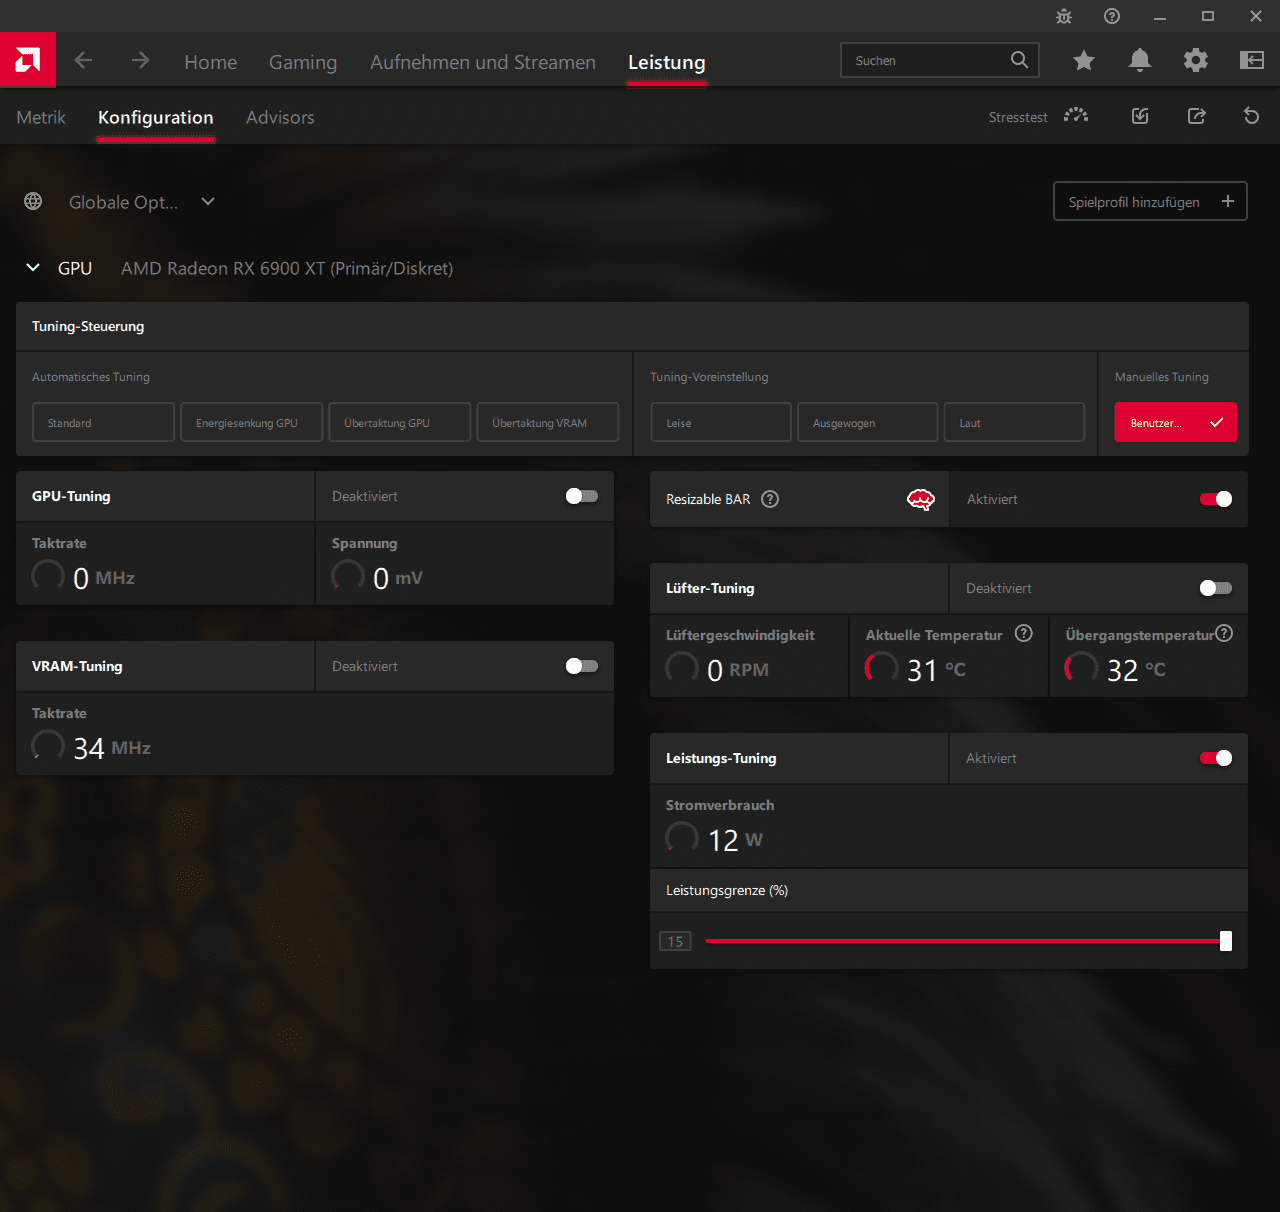
Task: Click the export profile icon
Action: point(1196,116)
